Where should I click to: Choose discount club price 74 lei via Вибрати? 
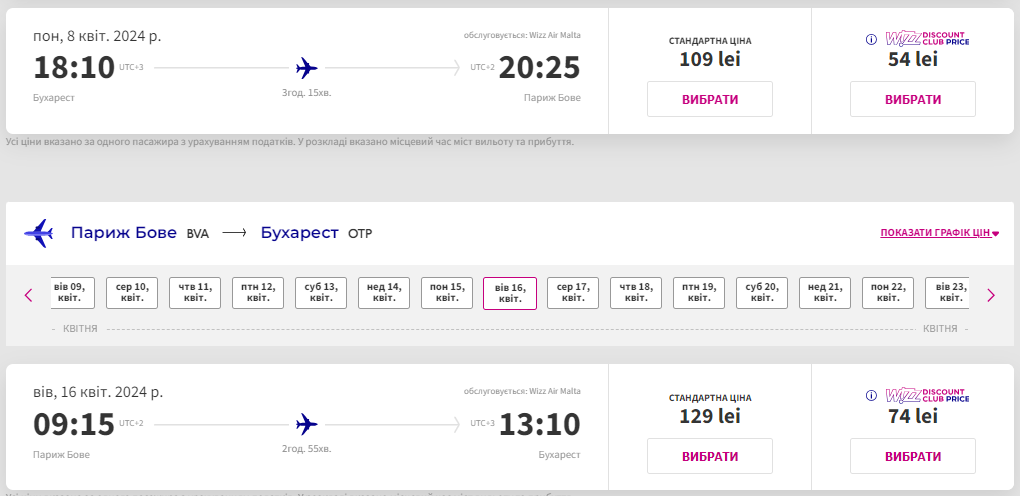913,456
